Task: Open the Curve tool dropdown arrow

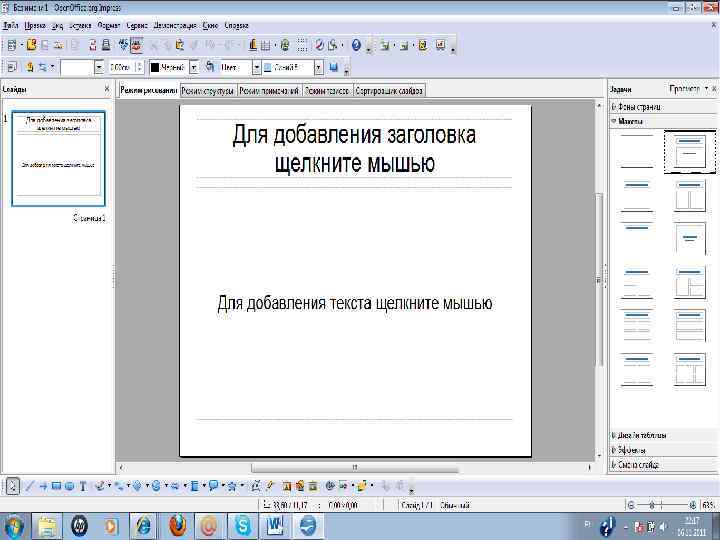Action: pyautogui.click(x=109, y=486)
